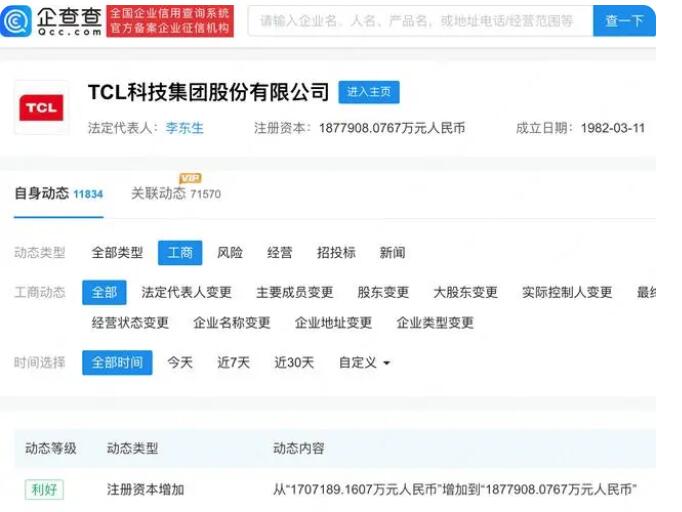Click the red TCL company logo
The width and height of the screenshot is (682, 512).
pyautogui.click(x=41, y=108)
